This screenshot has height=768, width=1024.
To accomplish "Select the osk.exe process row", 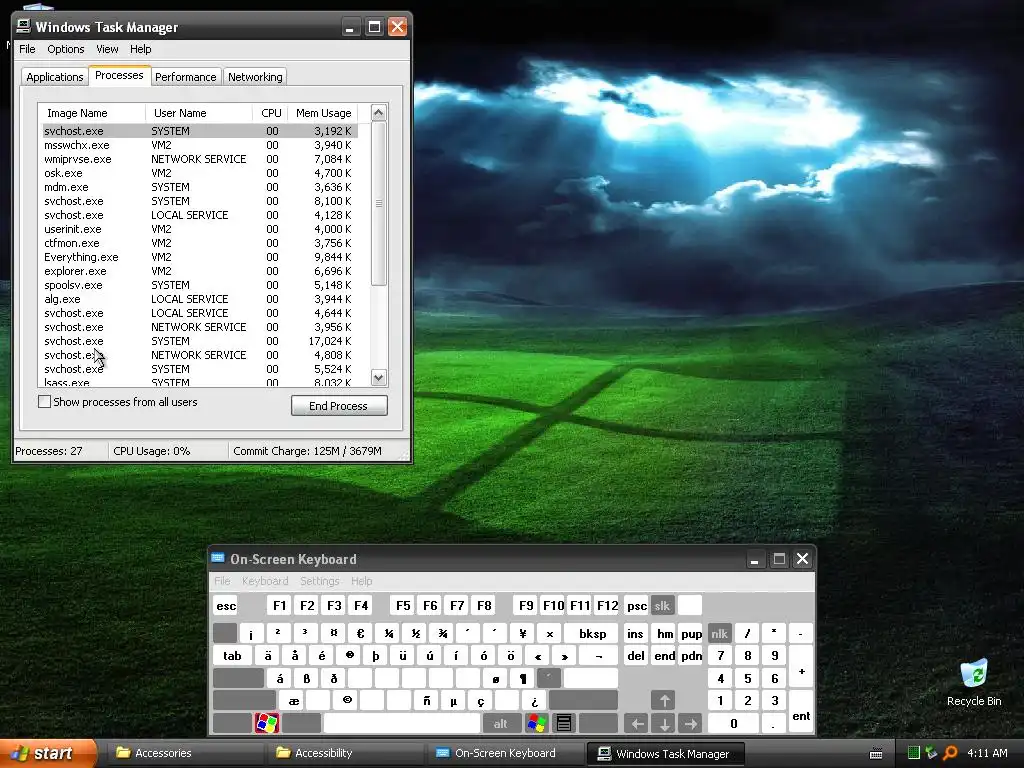I will [x=200, y=173].
